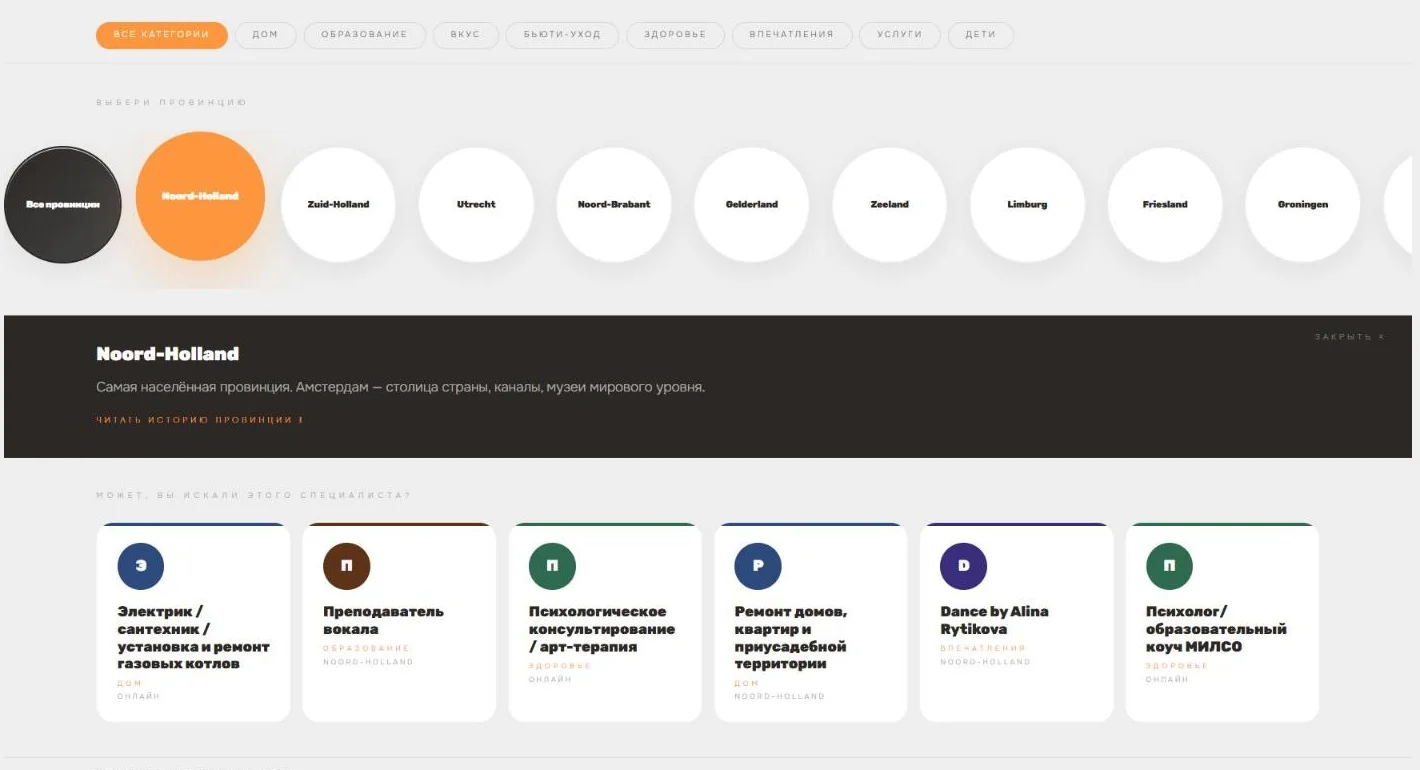Click the ВПЕЧАТЛЕНИЯ tag on Dance card

[983, 649]
